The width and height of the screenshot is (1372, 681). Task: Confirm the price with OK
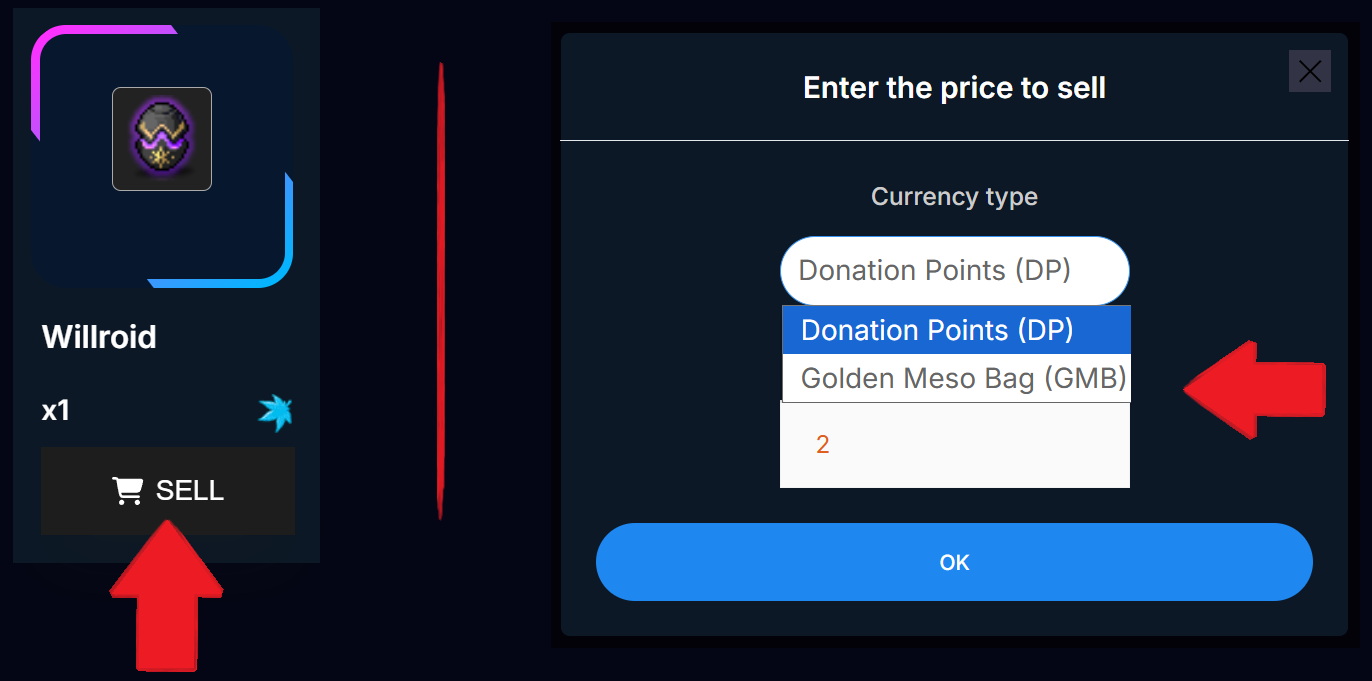[x=954, y=562]
